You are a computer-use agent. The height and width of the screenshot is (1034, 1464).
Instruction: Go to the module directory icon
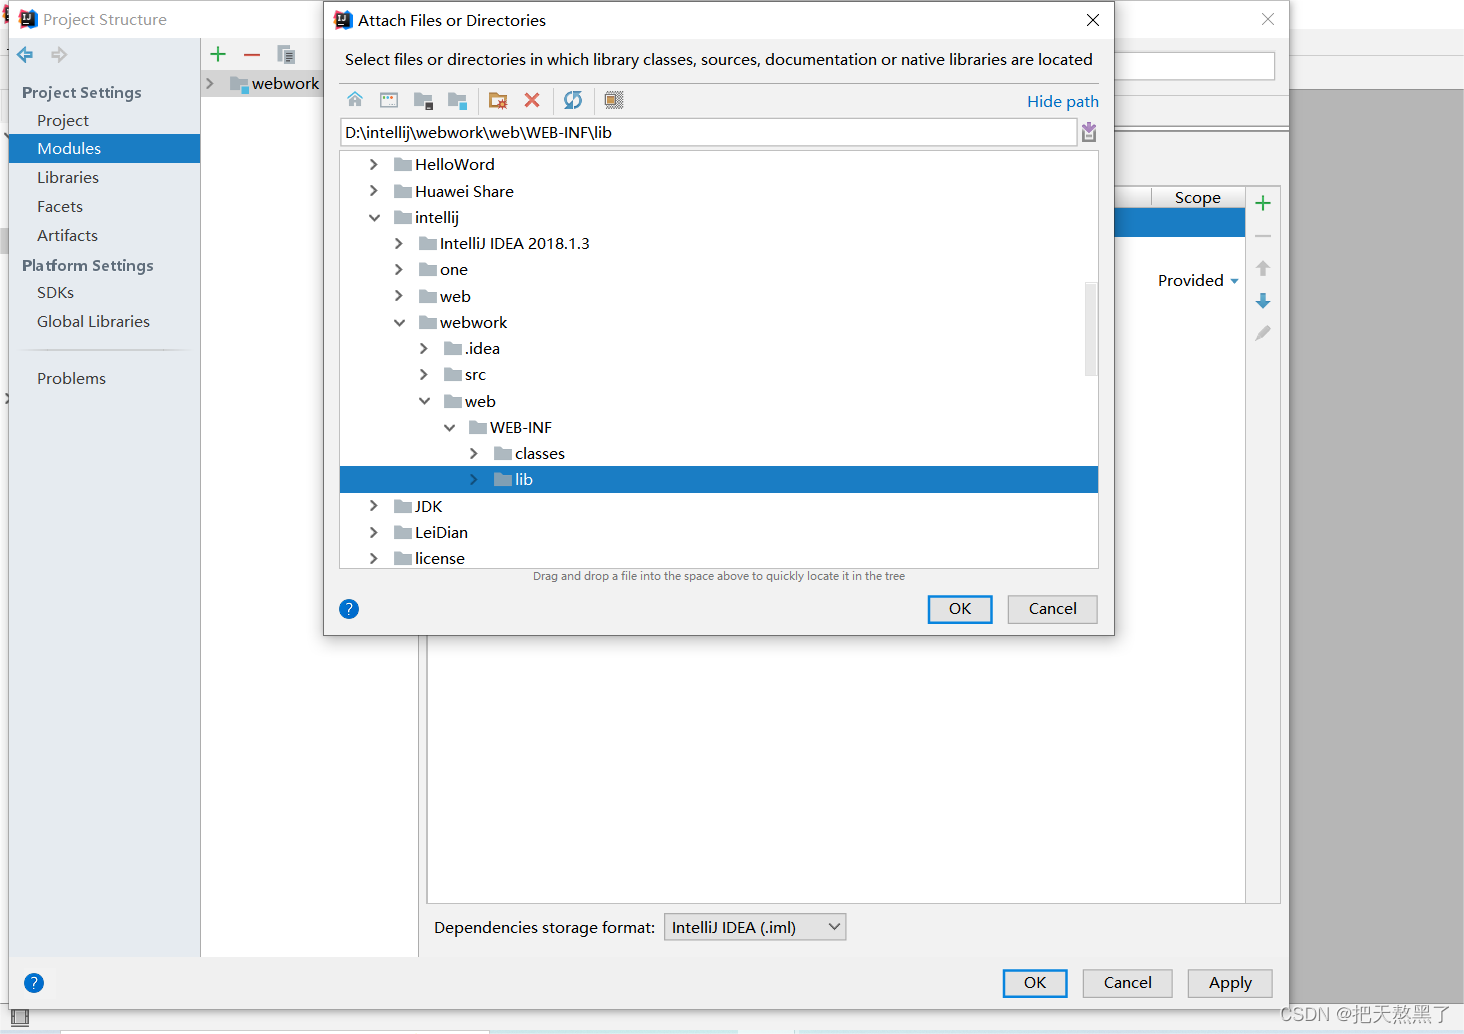(457, 100)
